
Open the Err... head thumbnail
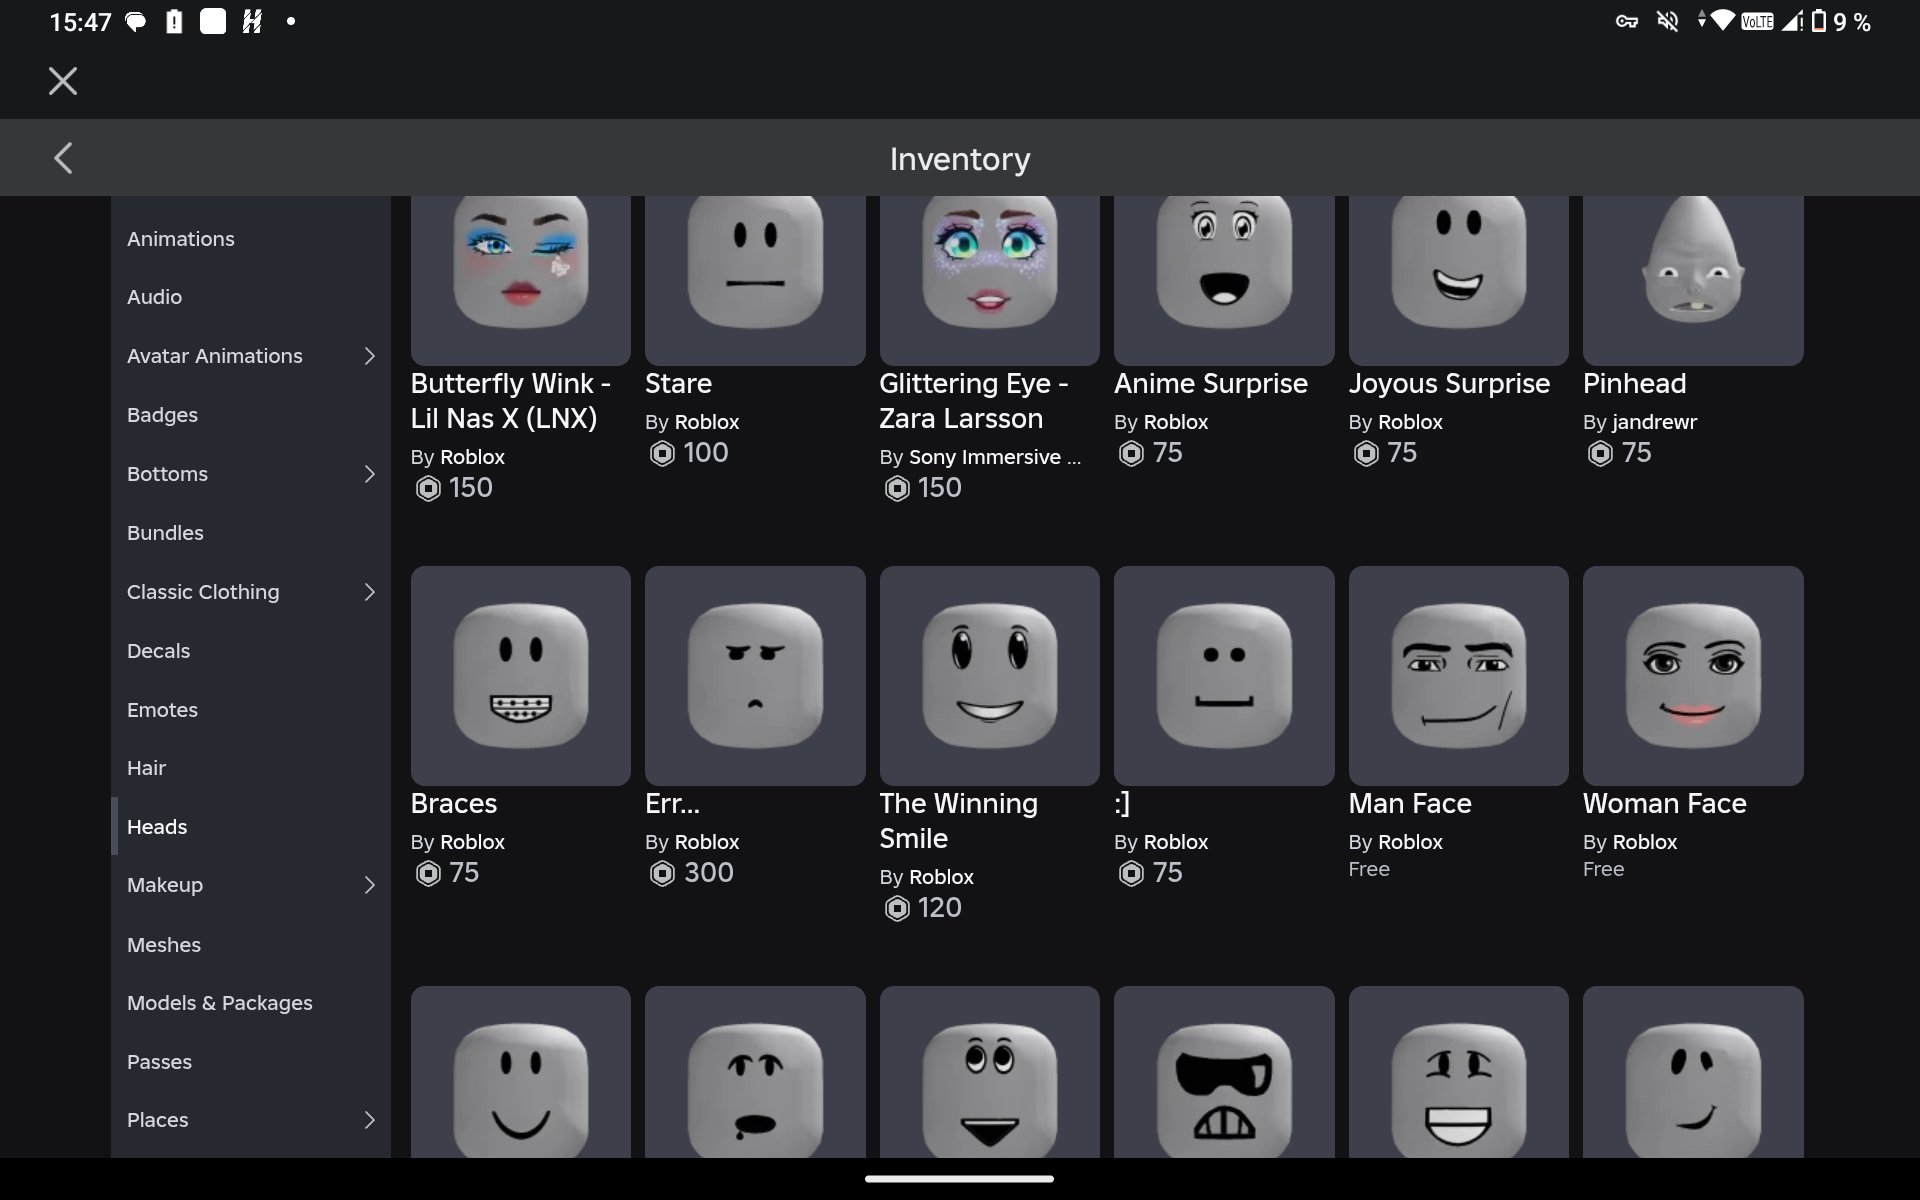pos(755,676)
